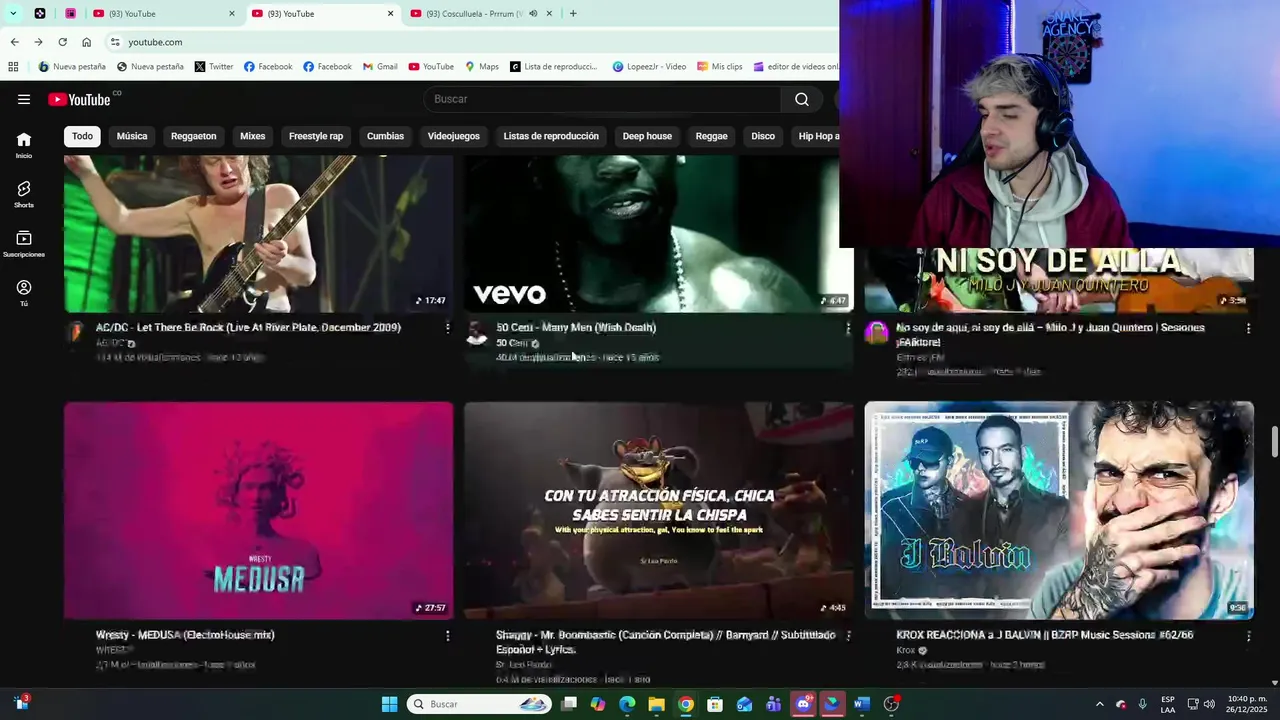The image size is (1280, 720).
Task: Open the YouTube bookmark in the bookmarks bar
Action: click(431, 67)
